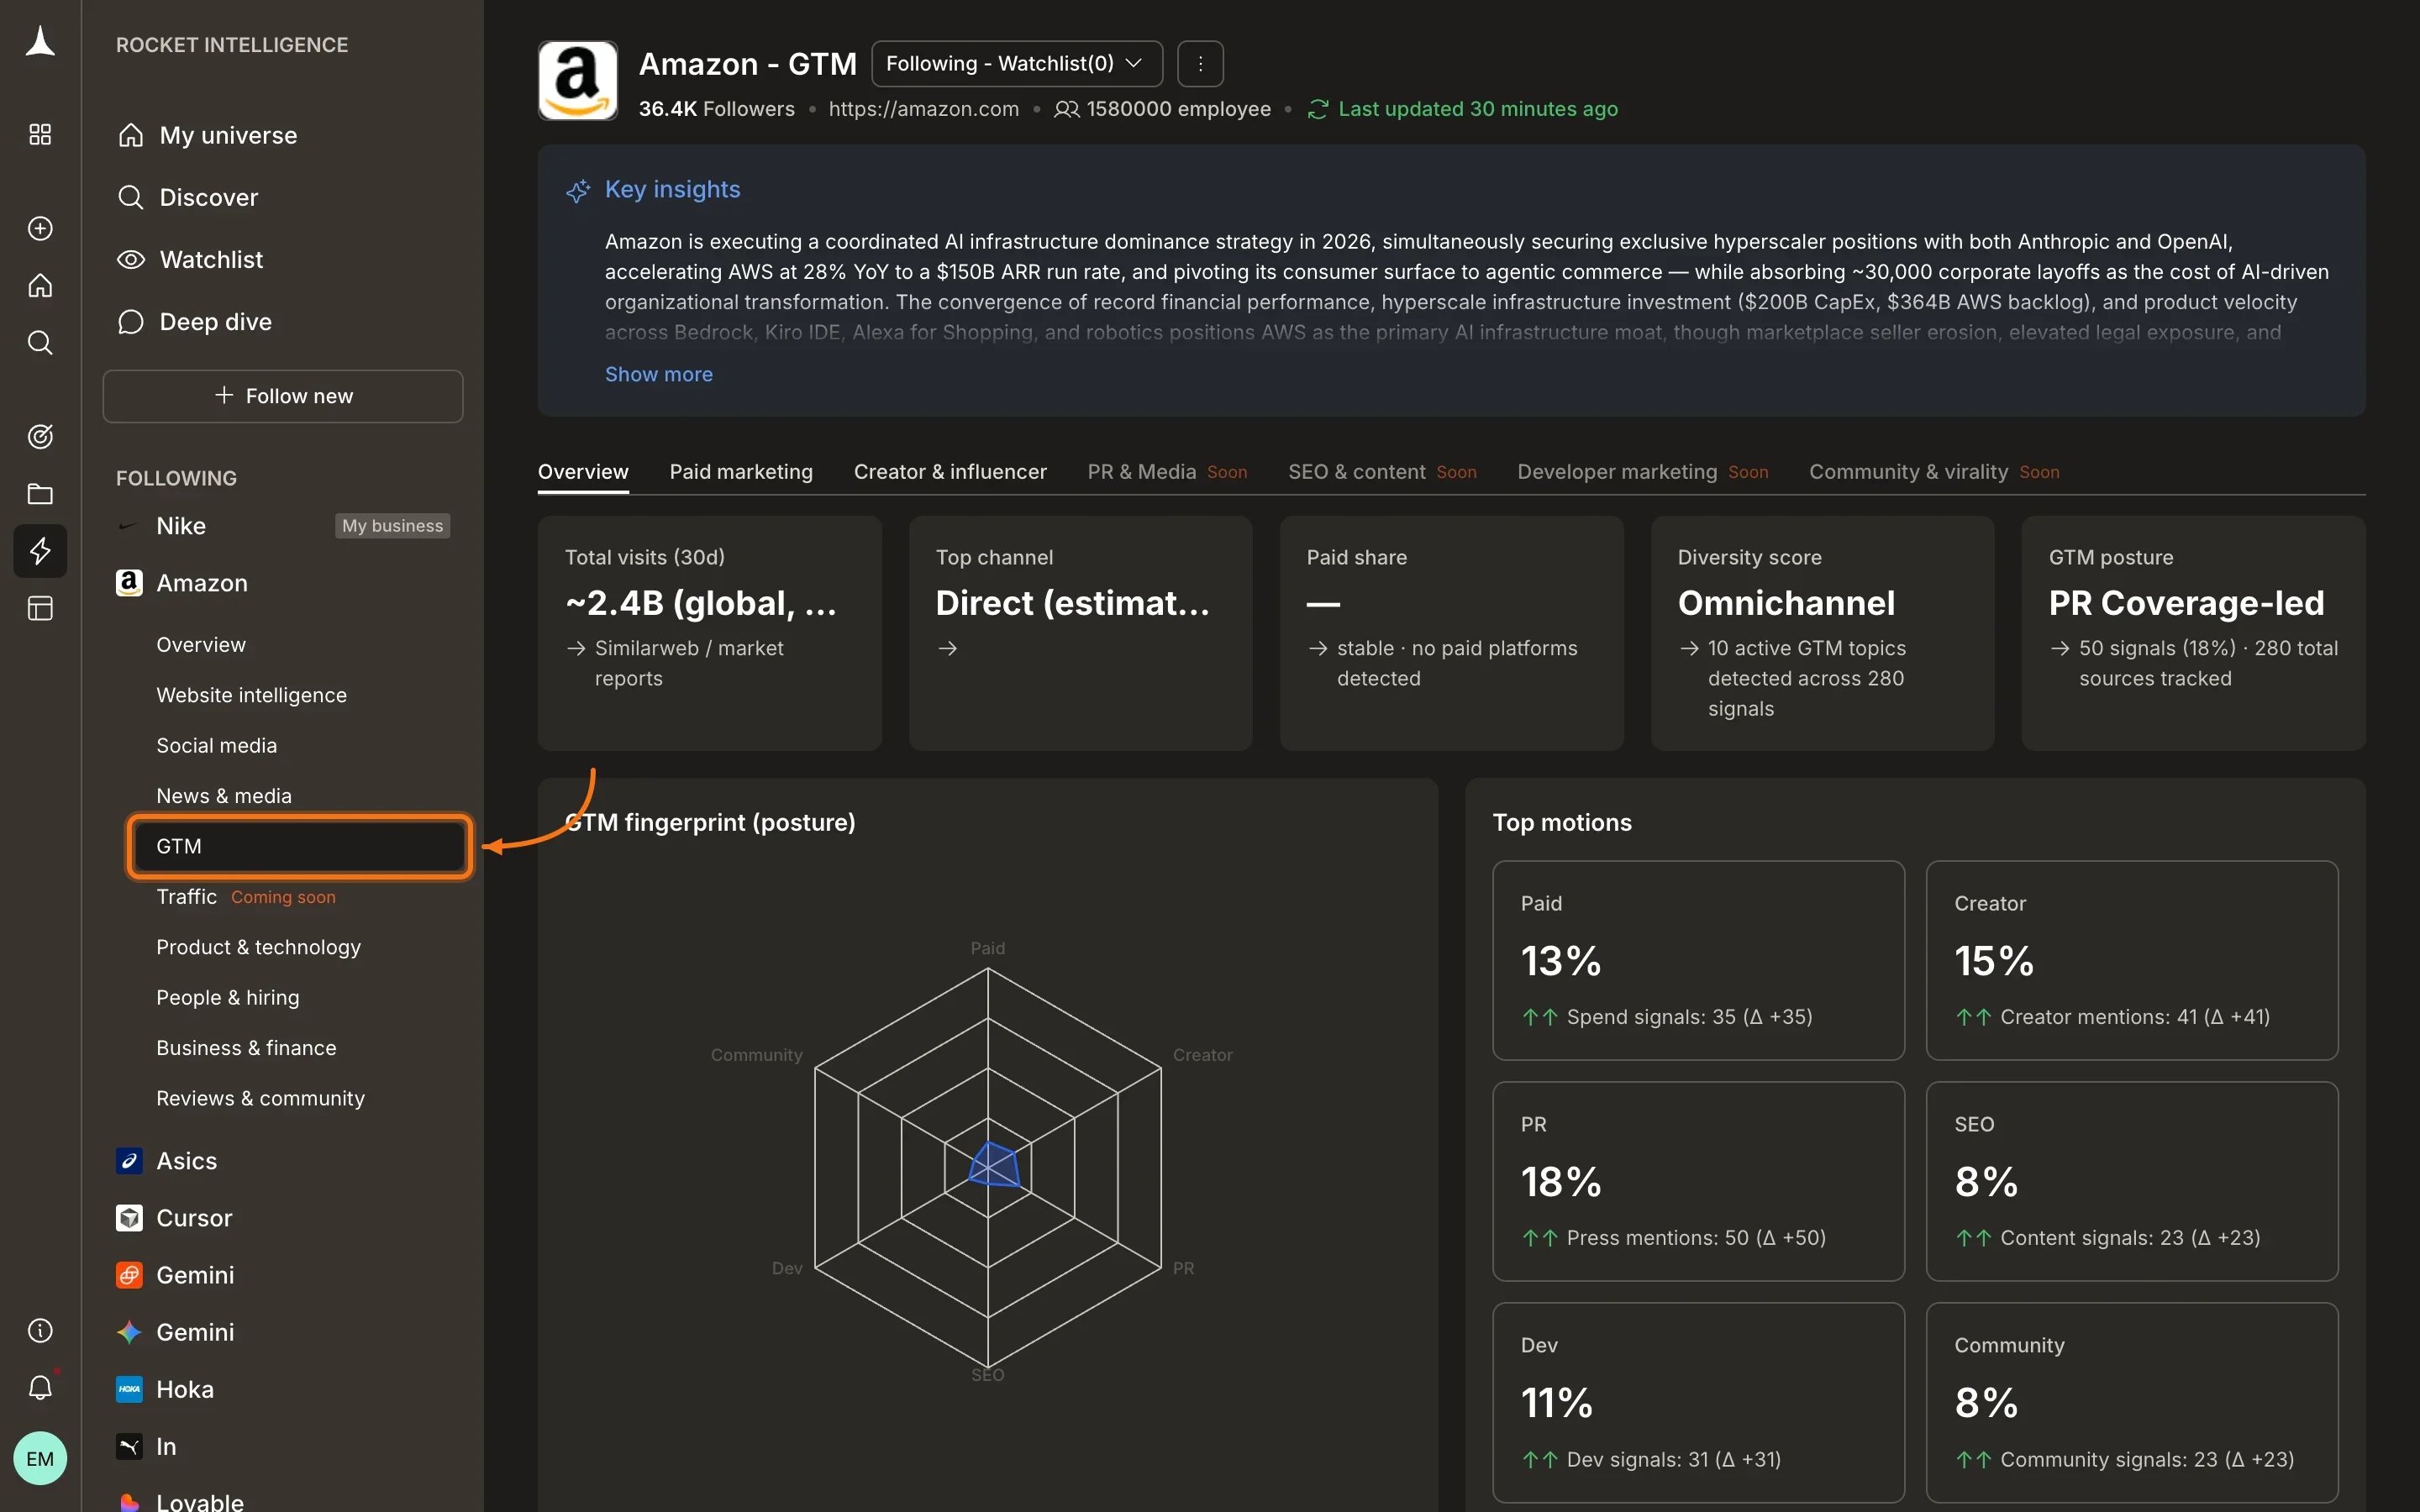Select the GTM sub-item
Viewport: 2420px width, 1512px height.
(x=299, y=846)
